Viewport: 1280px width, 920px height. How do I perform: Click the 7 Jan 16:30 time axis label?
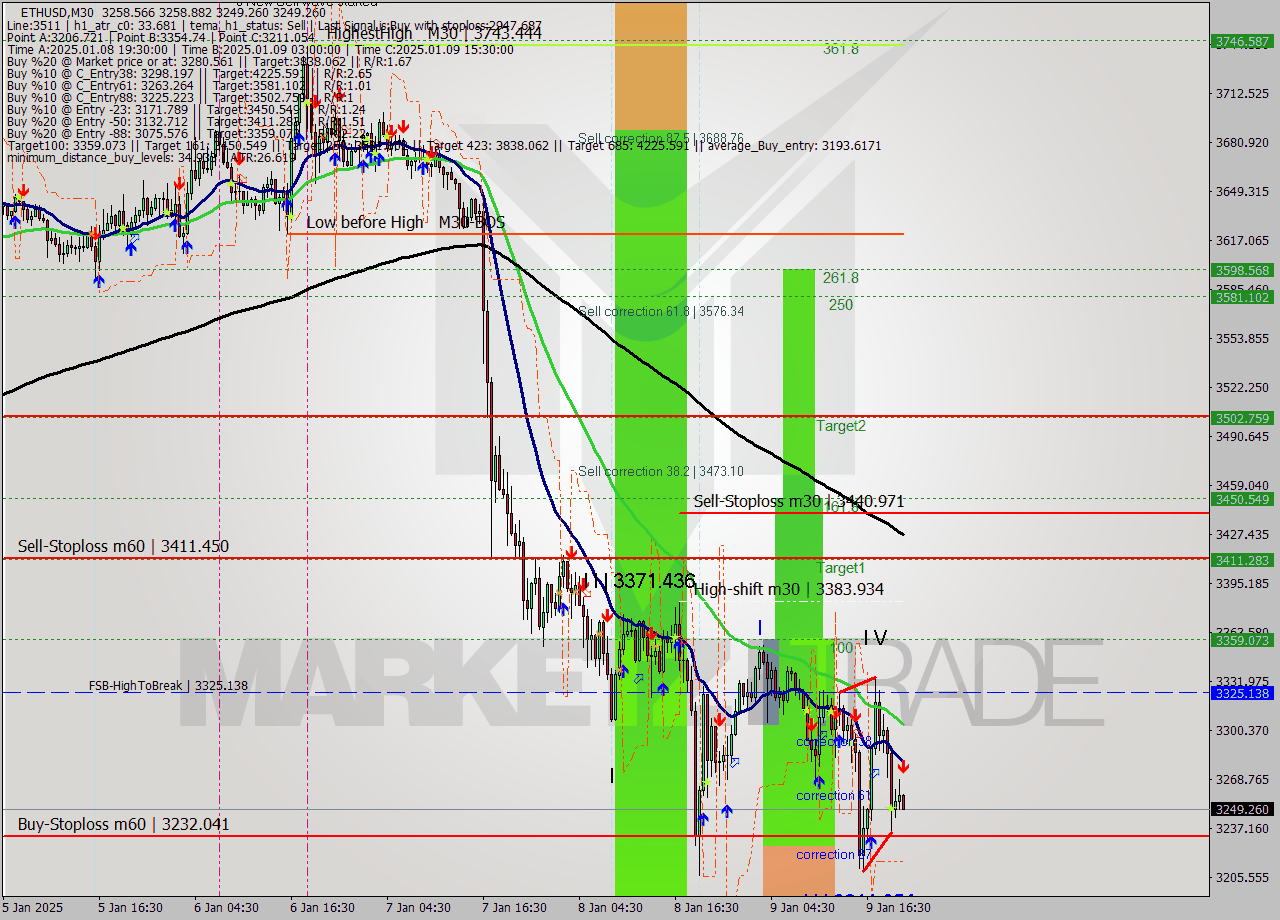coord(514,908)
